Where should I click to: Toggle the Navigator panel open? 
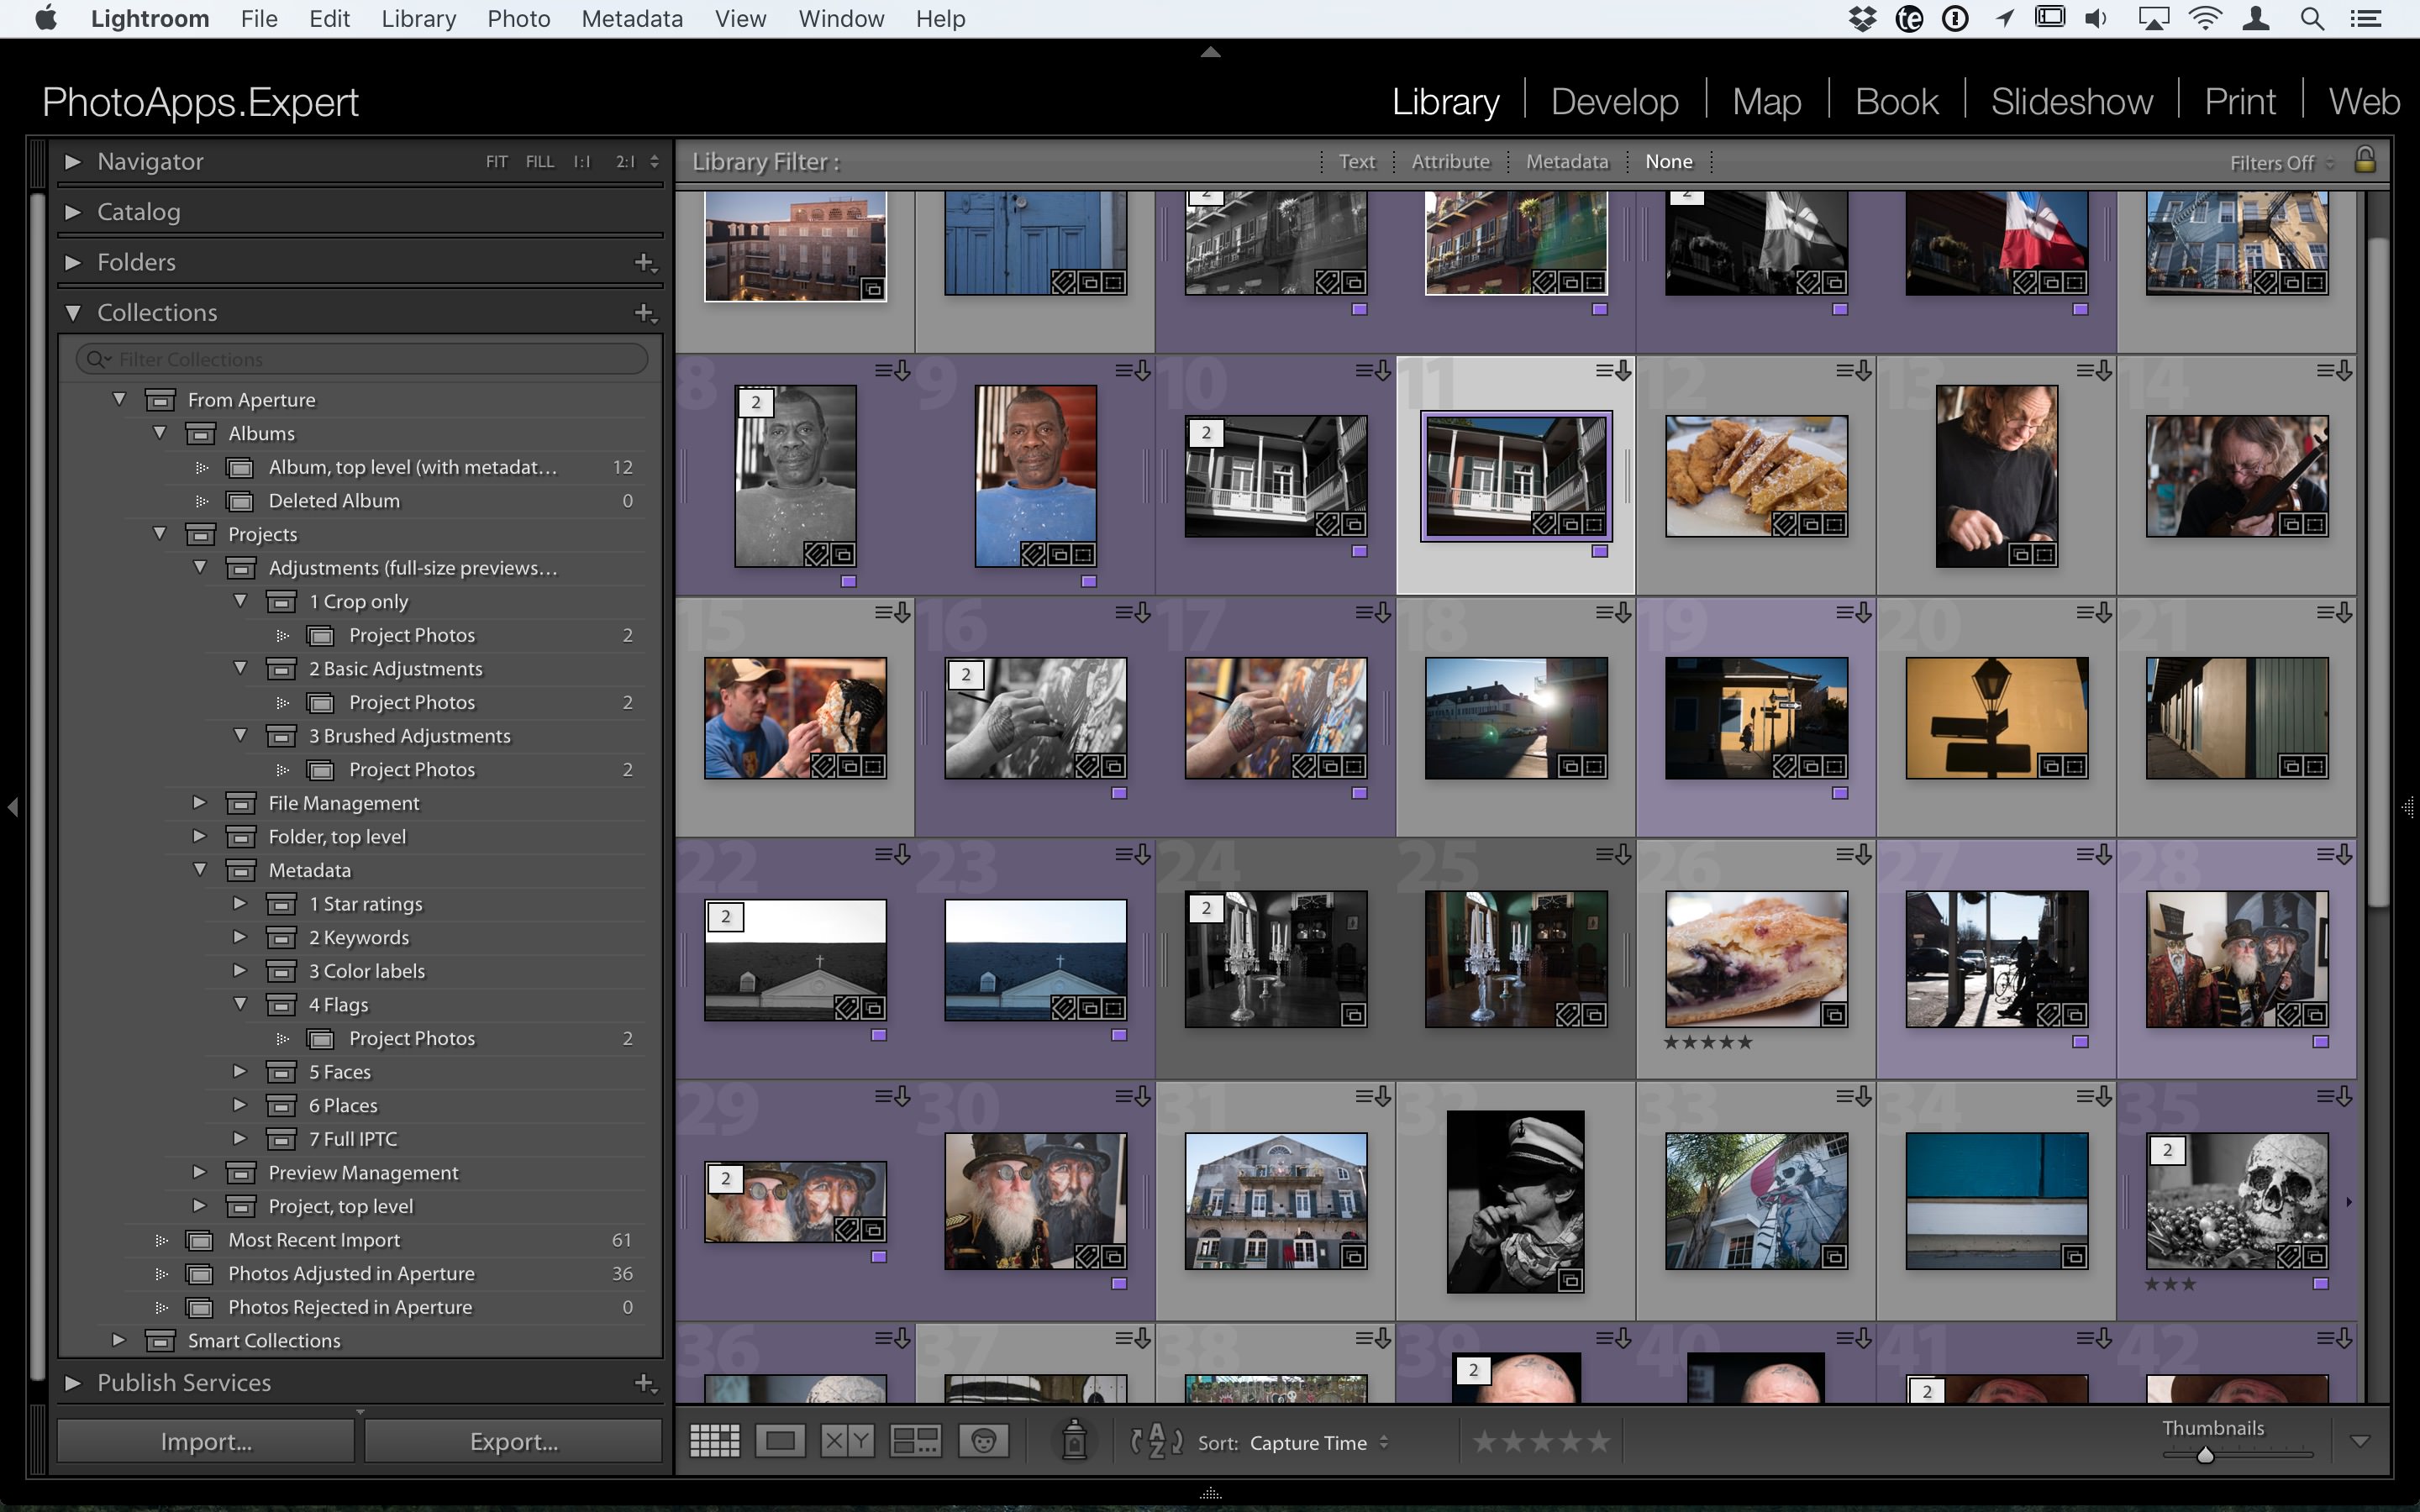click(71, 160)
